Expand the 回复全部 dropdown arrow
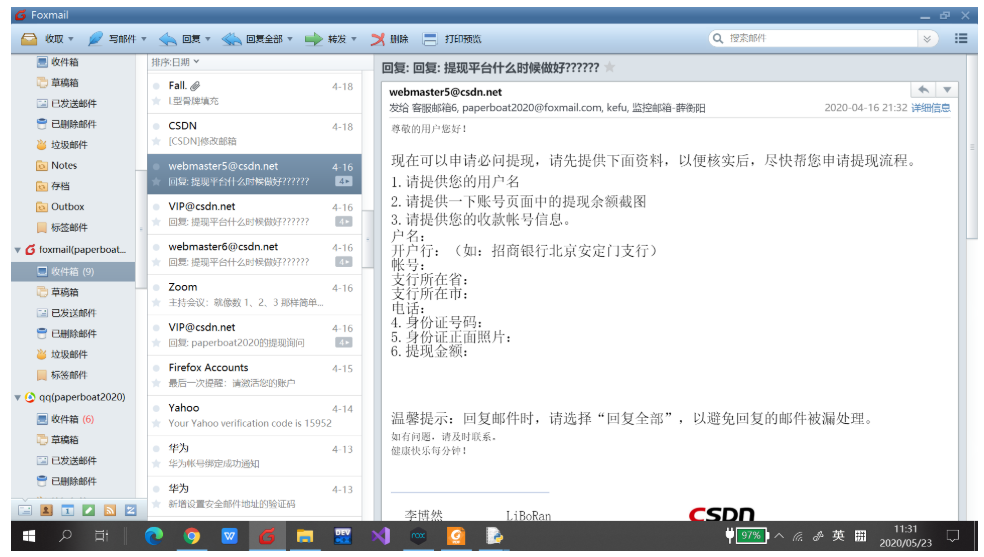This screenshot has width=984, height=557. [x=290, y=39]
